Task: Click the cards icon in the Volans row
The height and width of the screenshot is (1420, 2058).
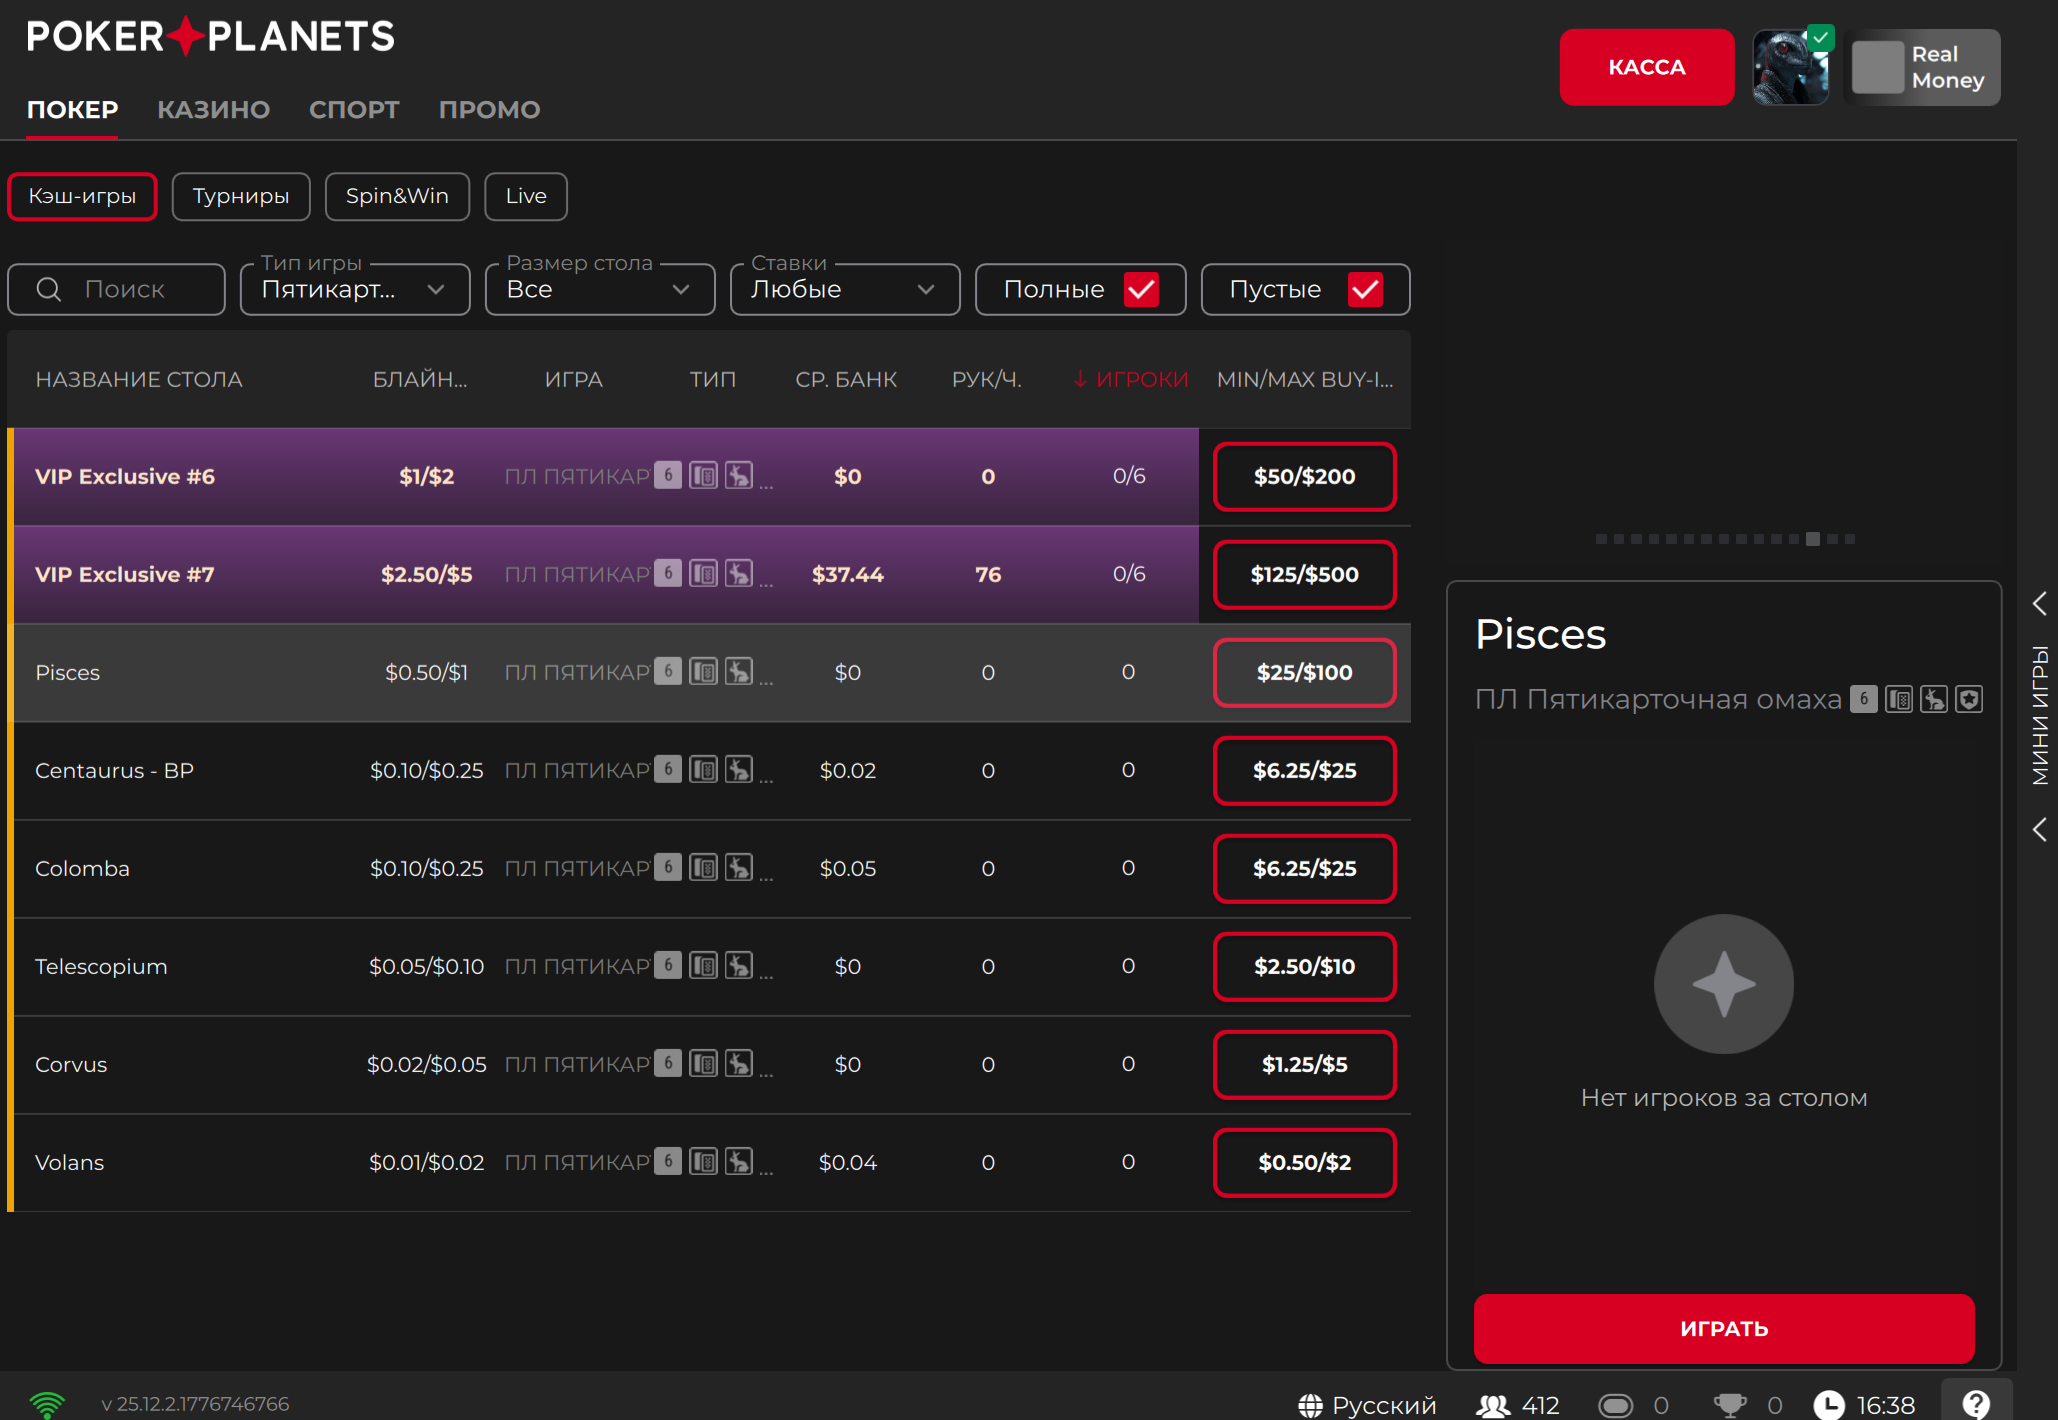Action: (x=704, y=1161)
